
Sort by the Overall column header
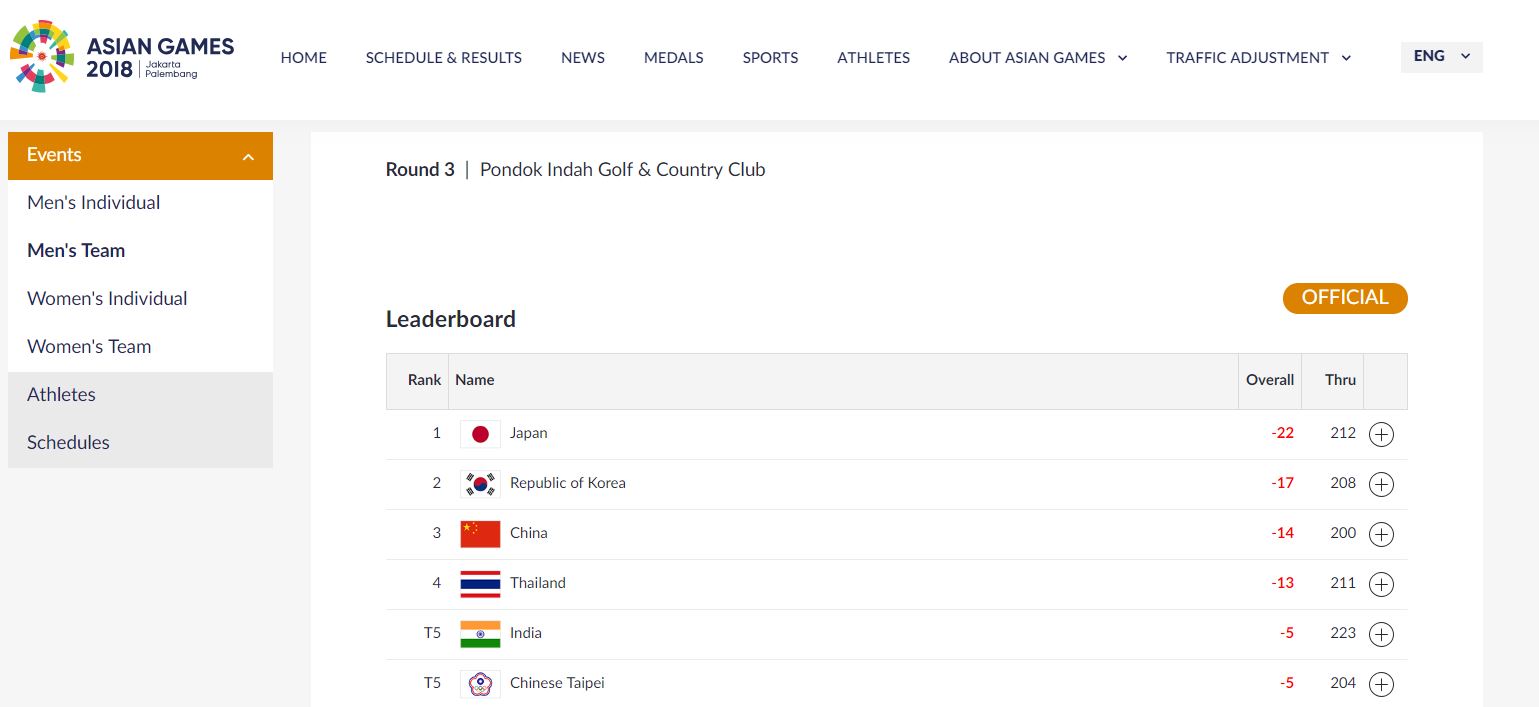point(1269,380)
